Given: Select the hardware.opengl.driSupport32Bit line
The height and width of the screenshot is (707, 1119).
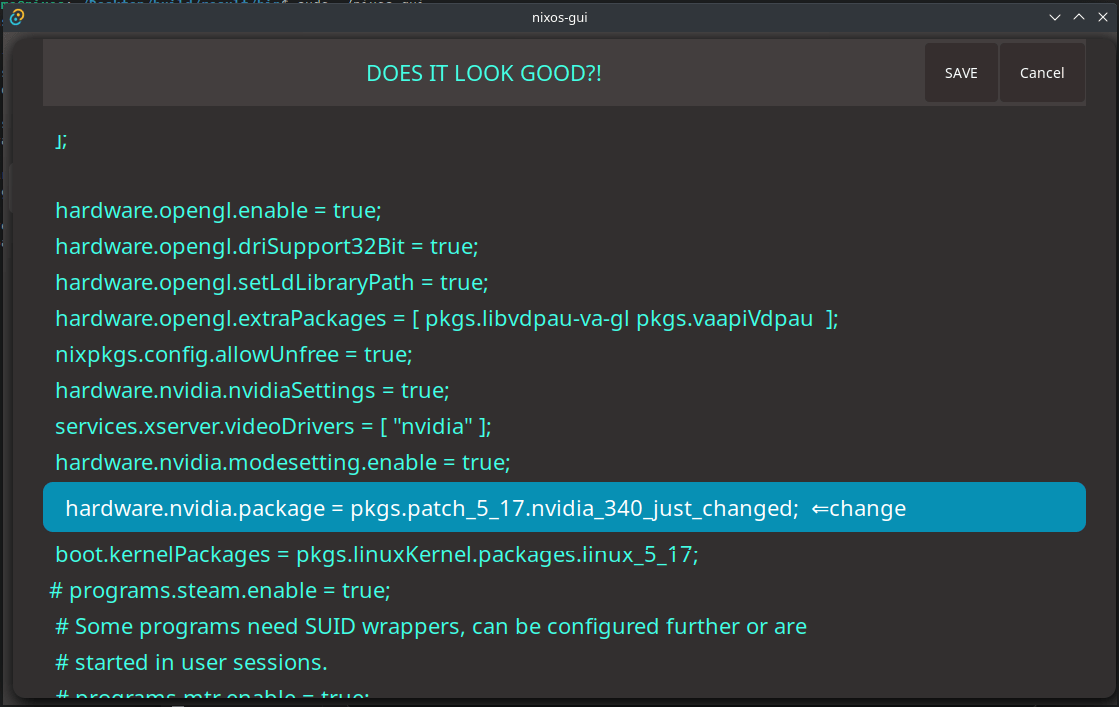Looking at the screenshot, I should pyautogui.click(x=265, y=246).
